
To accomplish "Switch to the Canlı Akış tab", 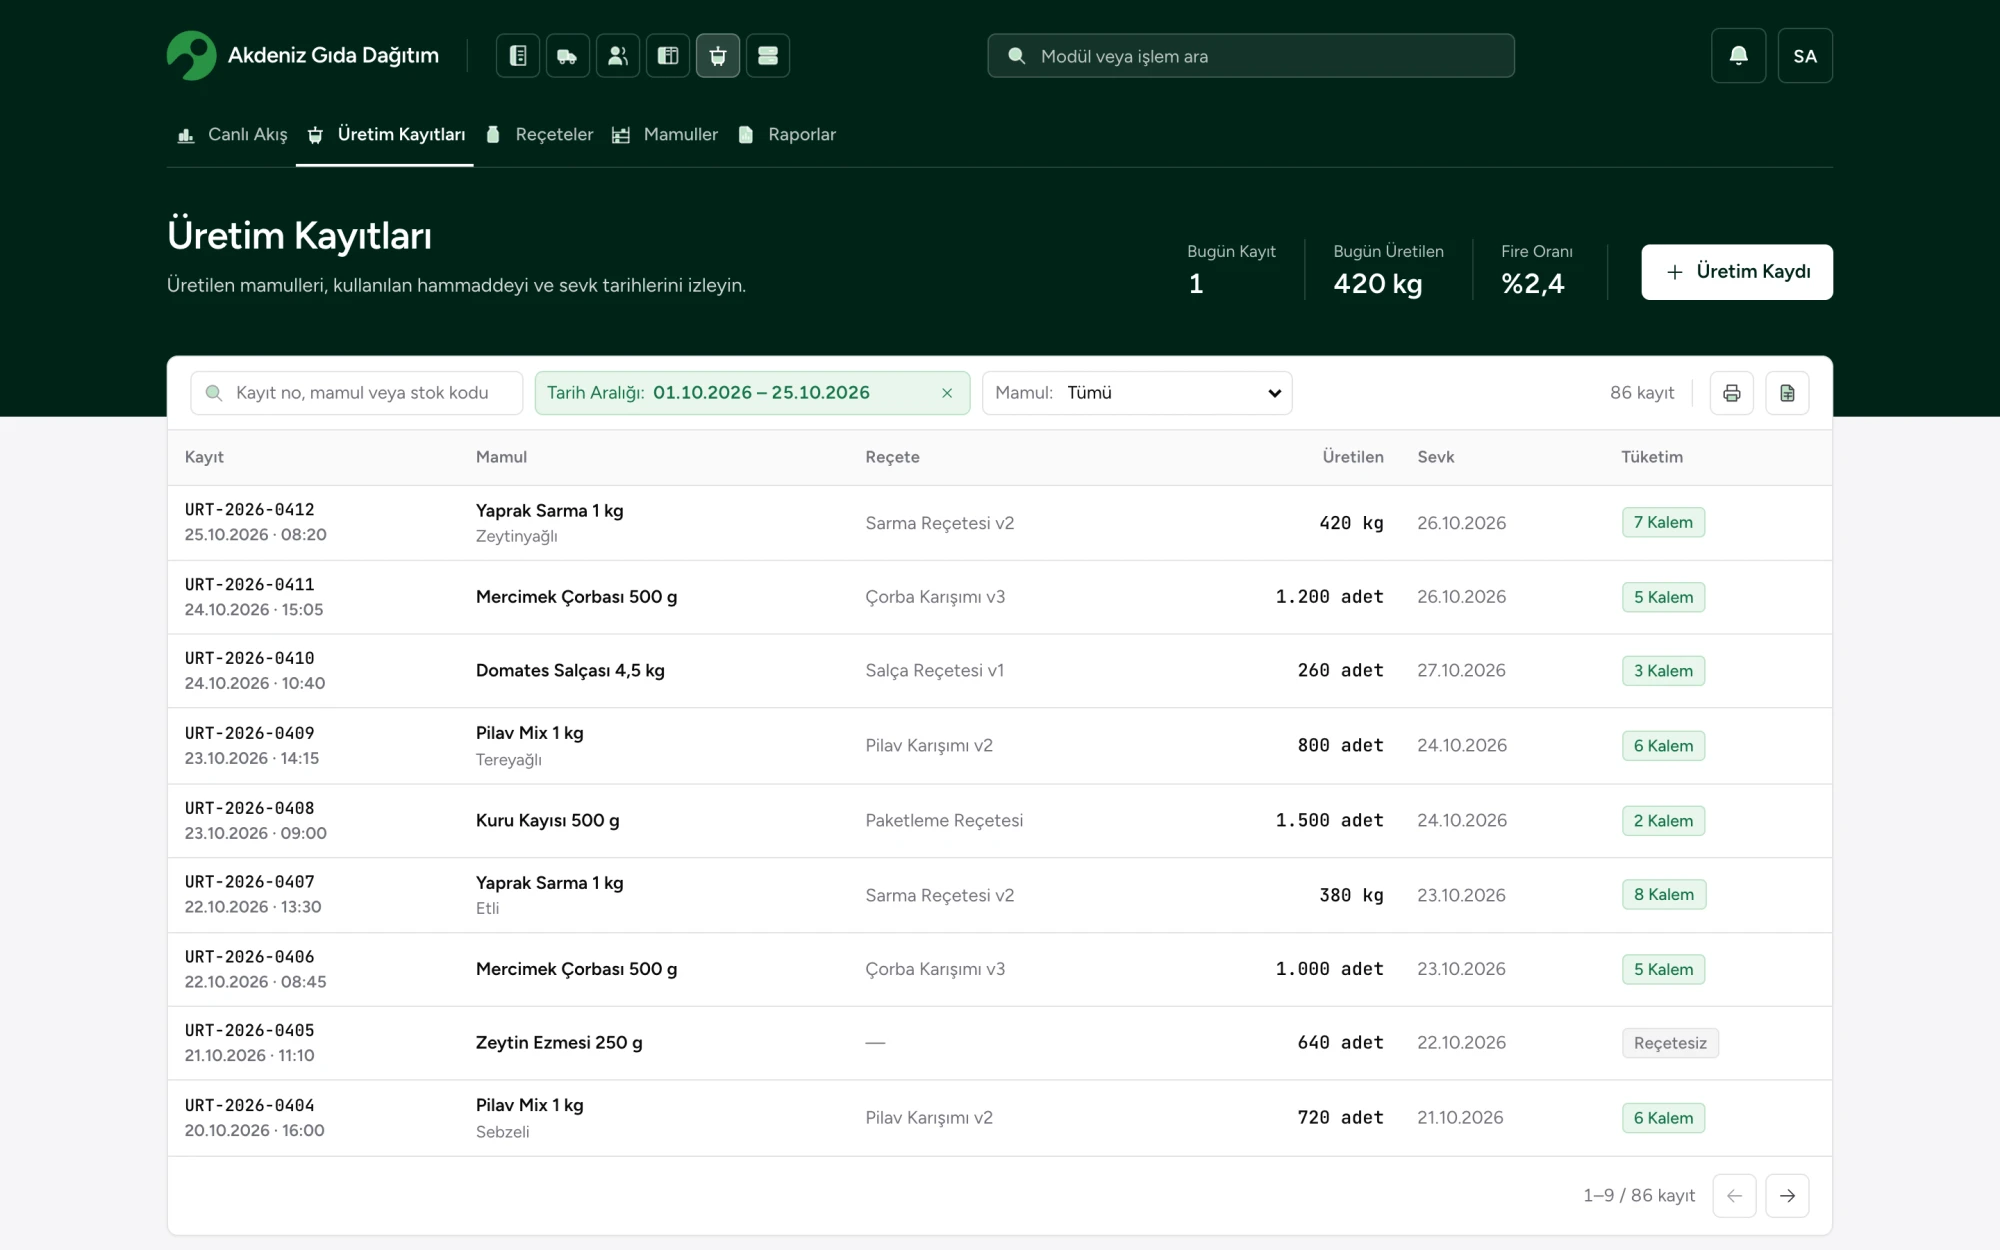I will 232,135.
